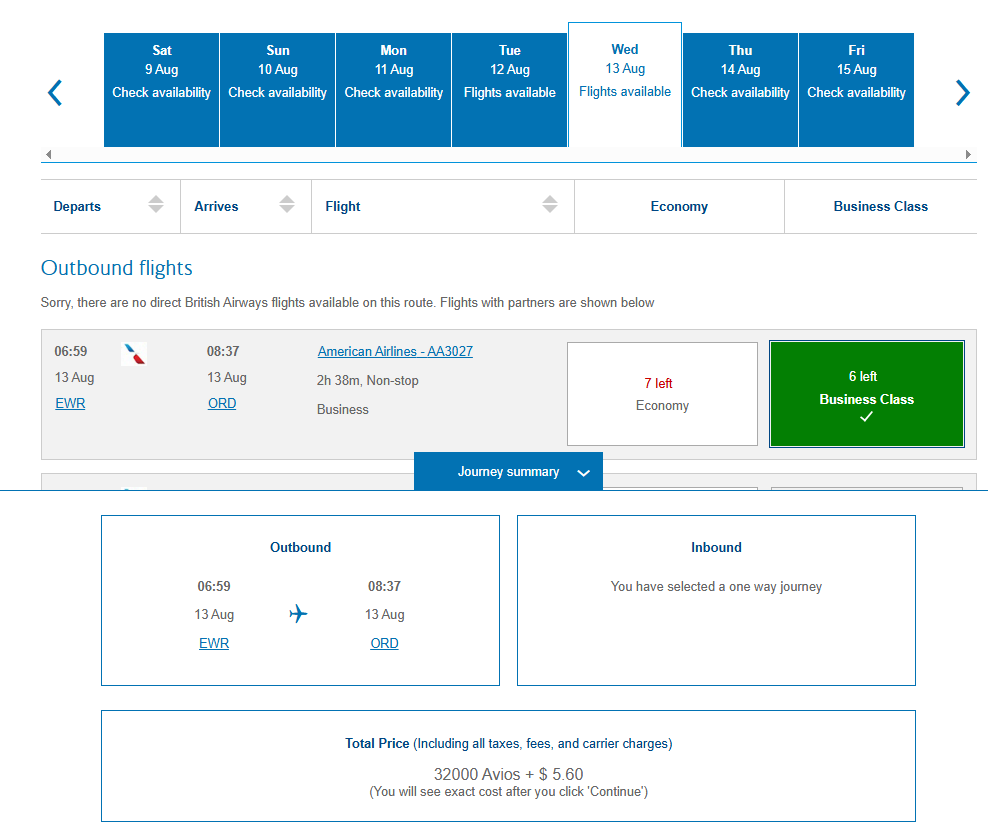Viewport: 988px width, 826px height.
Task: Click the scrollbar left arrow under dates
Action: pyautogui.click(x=49, y=154)
